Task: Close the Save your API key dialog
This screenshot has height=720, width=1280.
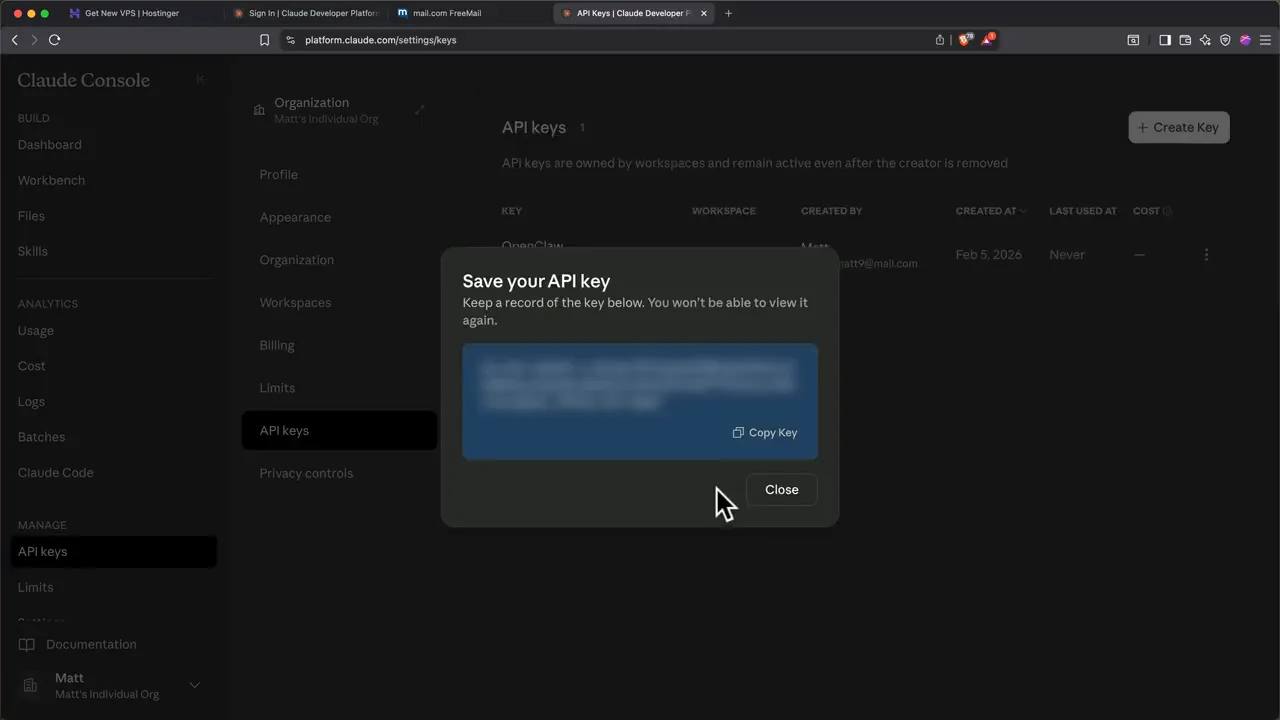Action: point(781,490)
